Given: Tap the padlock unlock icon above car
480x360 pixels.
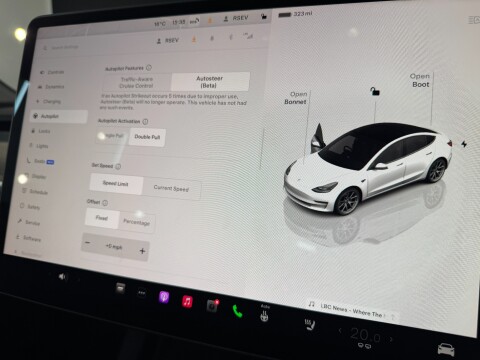Looking at the screenshot, I should [x=375, y=91].
